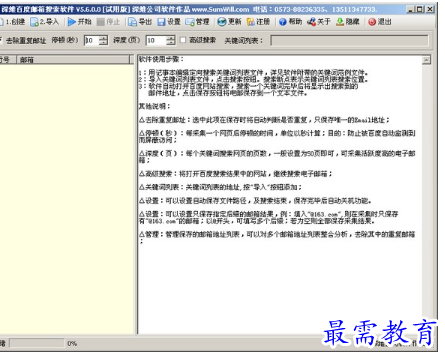Open the 注册 registration dialog
The height and width of the screenshot is (364, 445).
tap(258, 22)
